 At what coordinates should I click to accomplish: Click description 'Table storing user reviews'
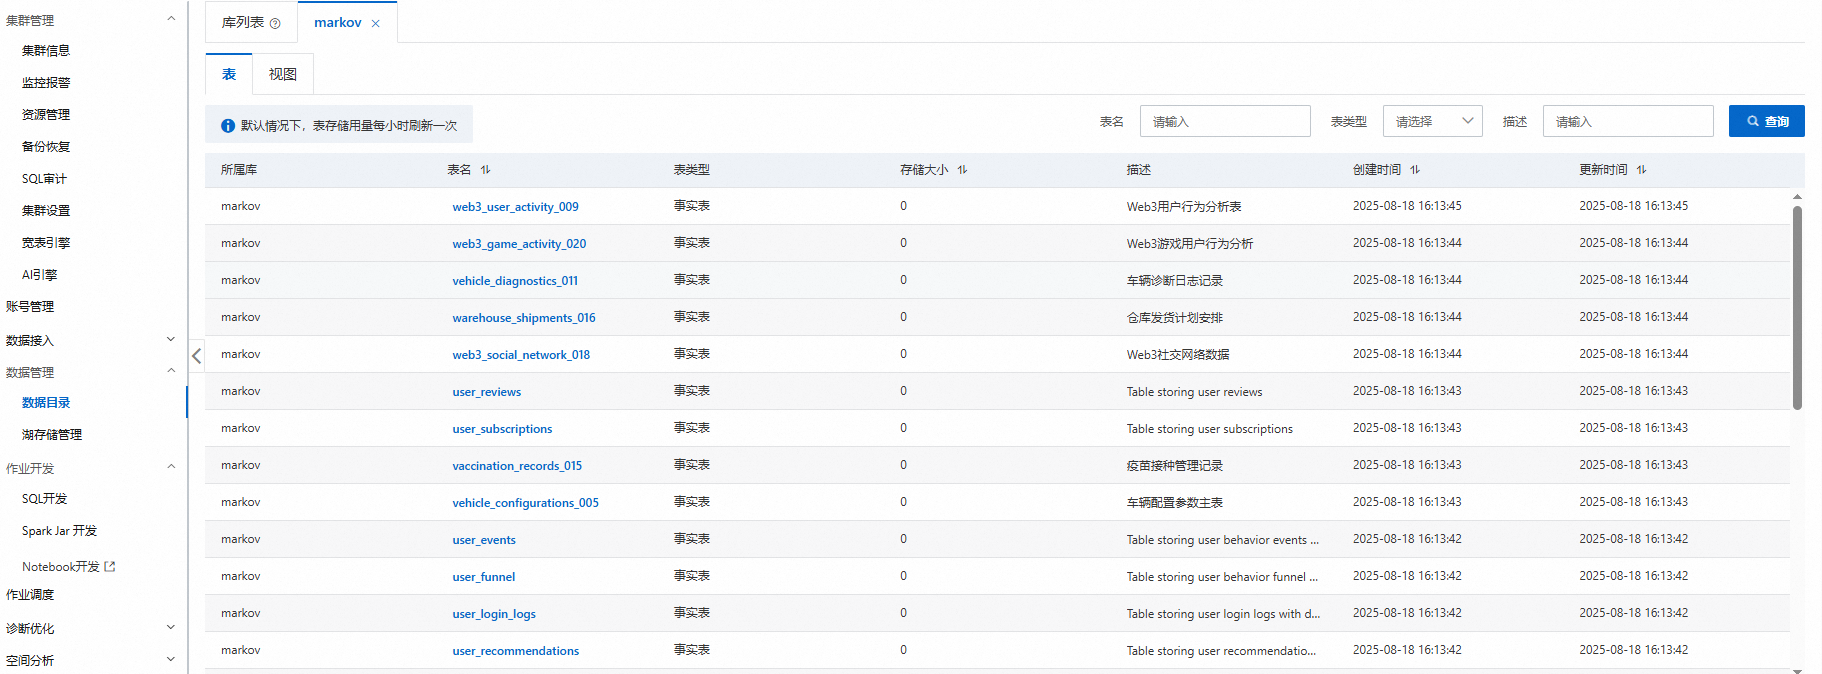(1194, 392)
